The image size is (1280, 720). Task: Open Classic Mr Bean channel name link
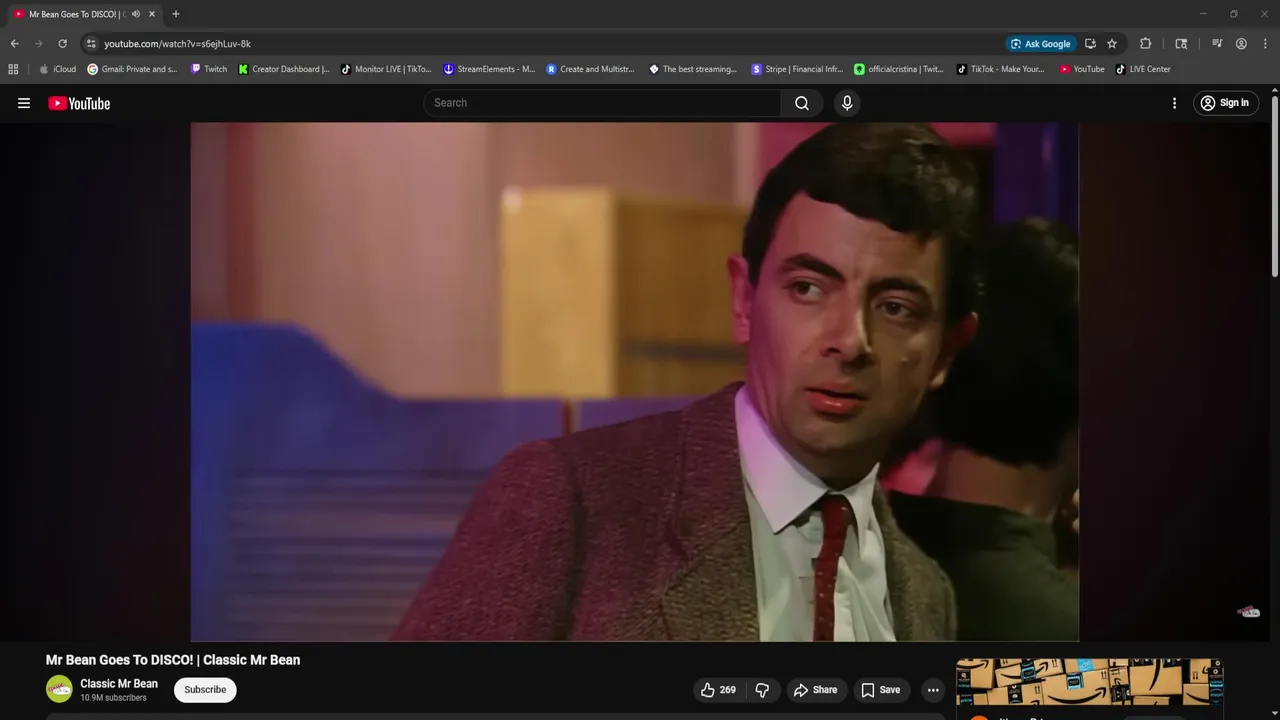click(x=119, y=684)
